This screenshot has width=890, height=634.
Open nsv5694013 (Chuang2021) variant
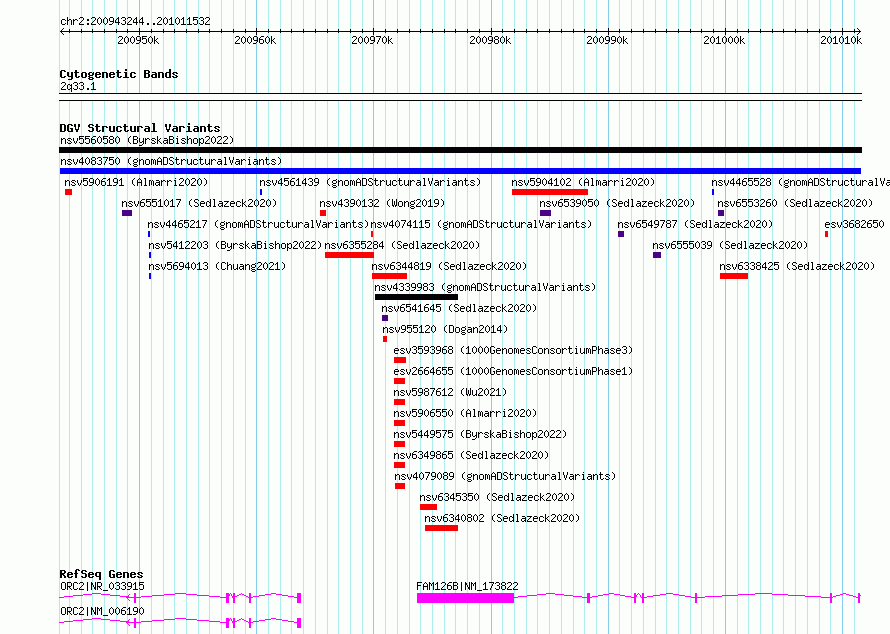pos(217,266)
